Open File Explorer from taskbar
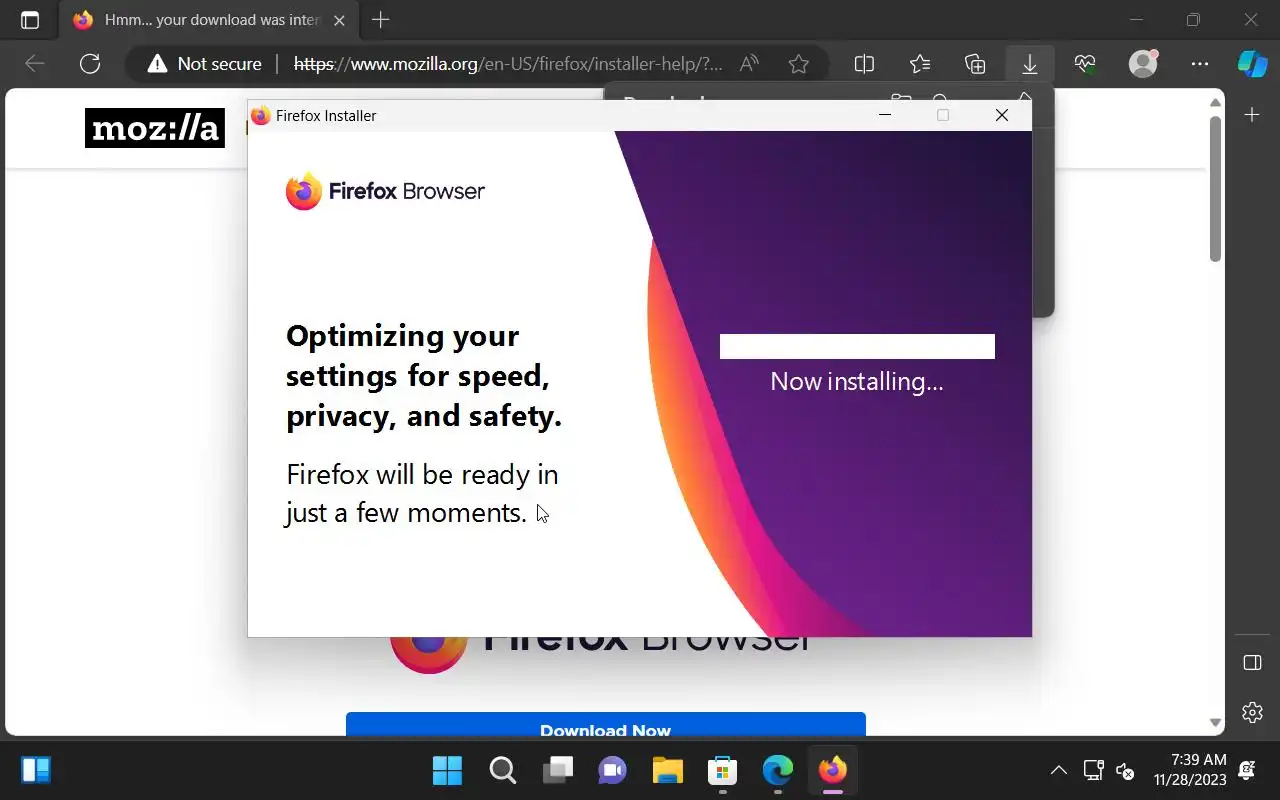The image size is (1280, 800). pos(667,770)
